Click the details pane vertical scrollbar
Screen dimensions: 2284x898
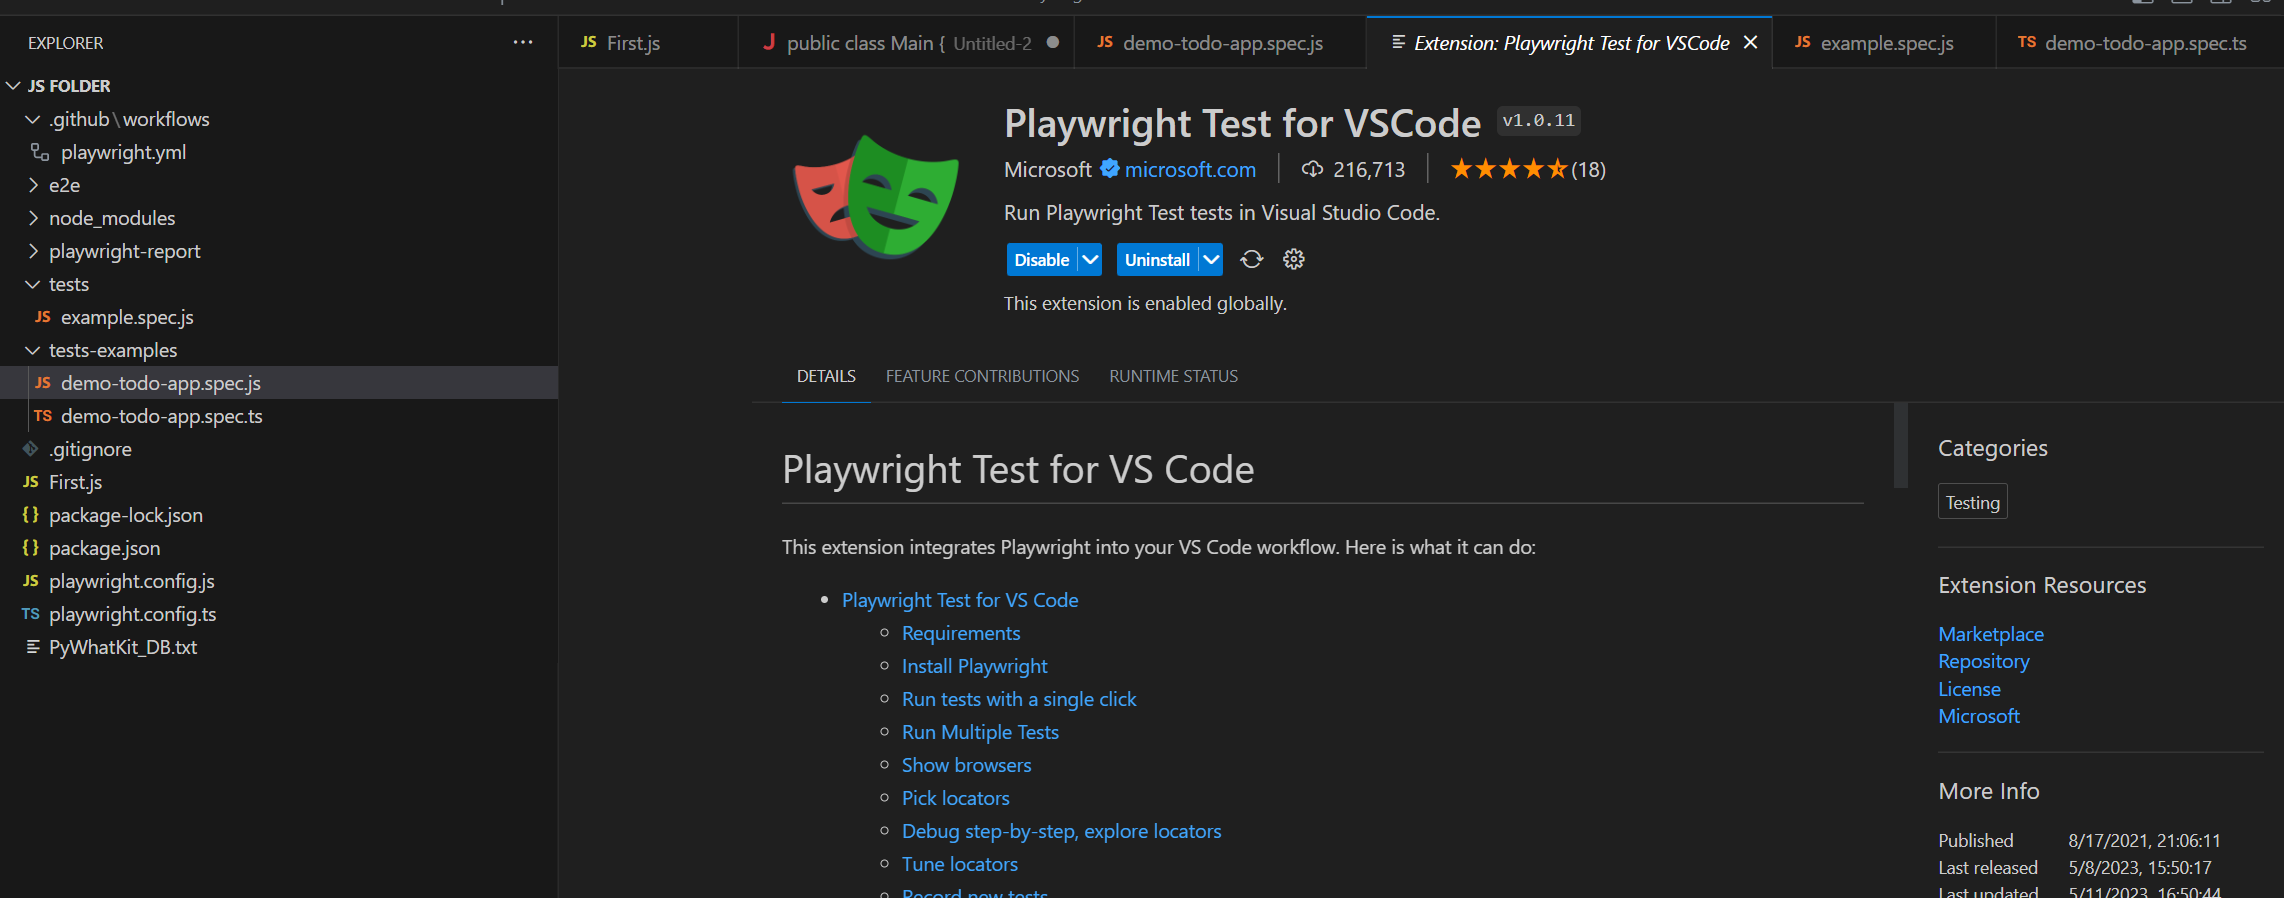pyautogui.click(x=1899, y=447)
